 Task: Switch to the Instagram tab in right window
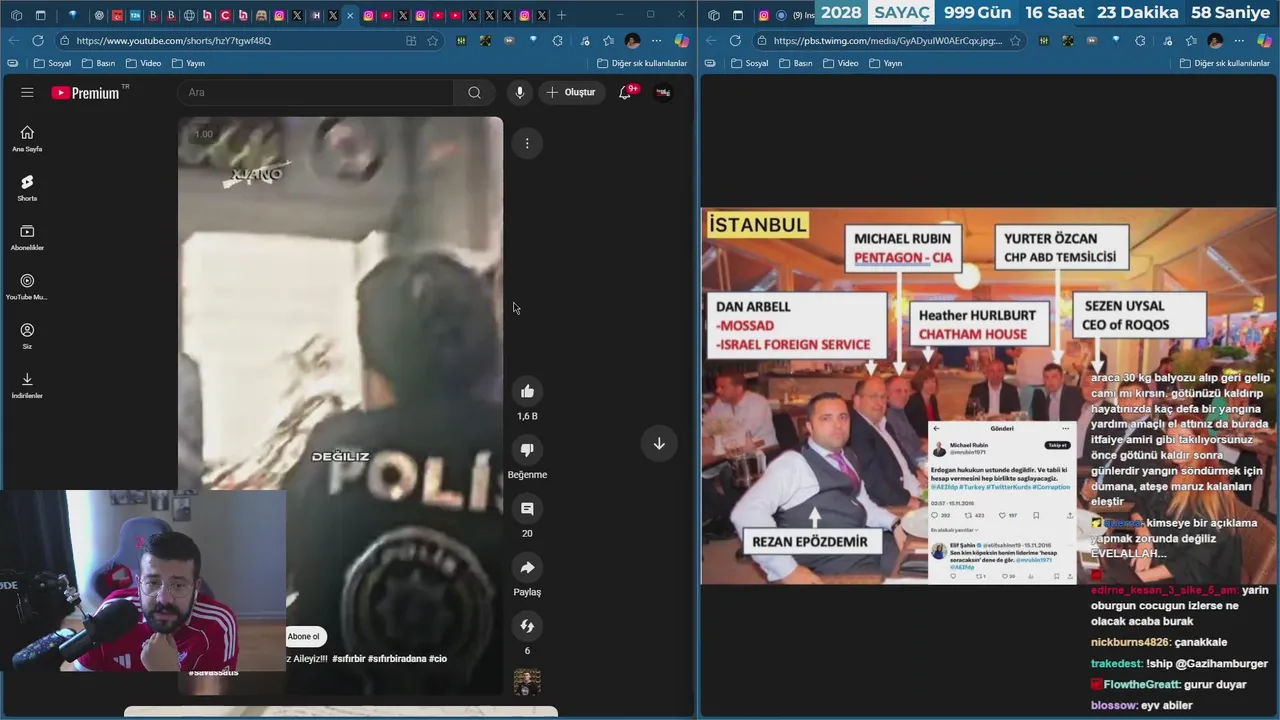[x=764, y=15]
